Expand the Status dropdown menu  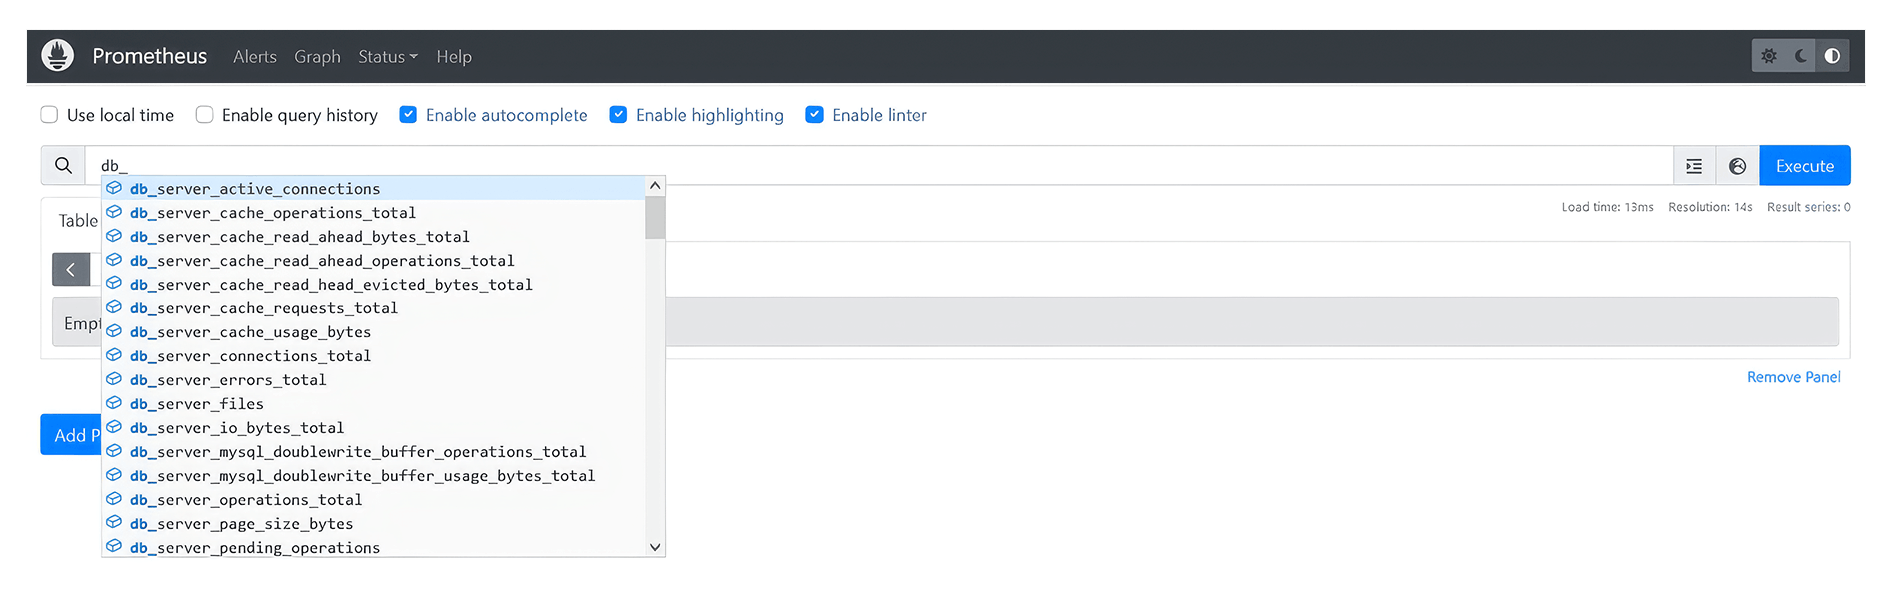(387, 57)
